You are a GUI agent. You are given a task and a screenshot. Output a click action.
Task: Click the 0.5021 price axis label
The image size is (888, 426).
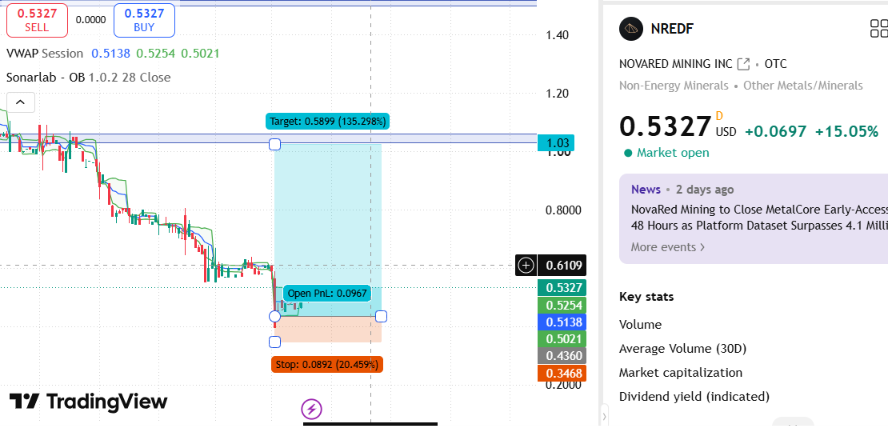click(561, 339)
